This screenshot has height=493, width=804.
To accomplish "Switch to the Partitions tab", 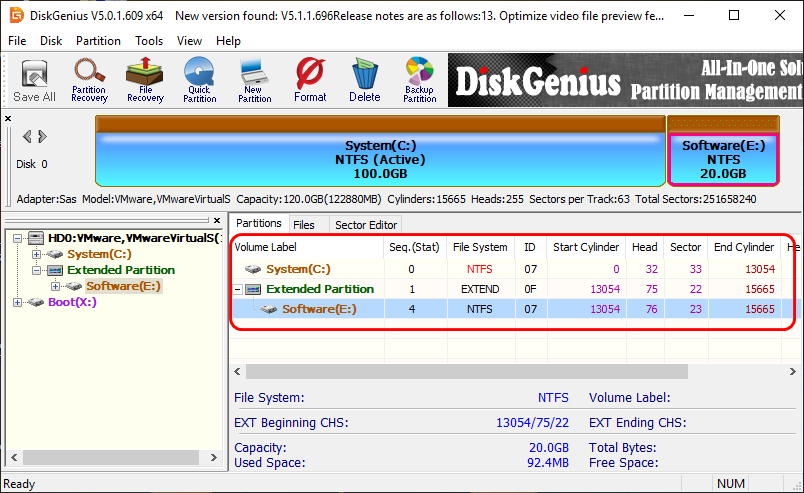I will [x=258, y=223].
